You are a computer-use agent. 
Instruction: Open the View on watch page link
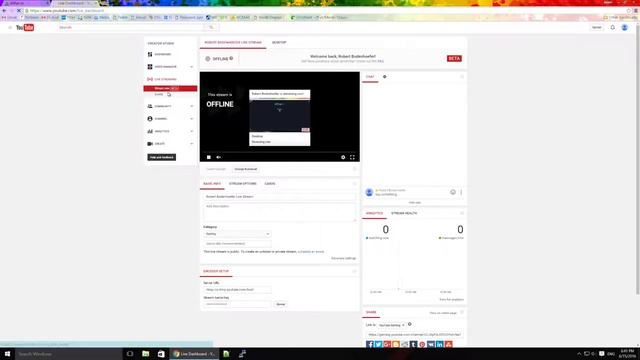443,313
